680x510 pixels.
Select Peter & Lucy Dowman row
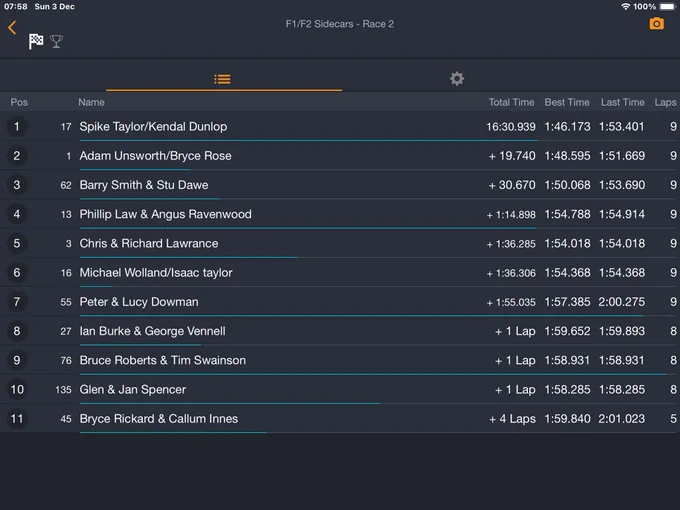[340, 302]
